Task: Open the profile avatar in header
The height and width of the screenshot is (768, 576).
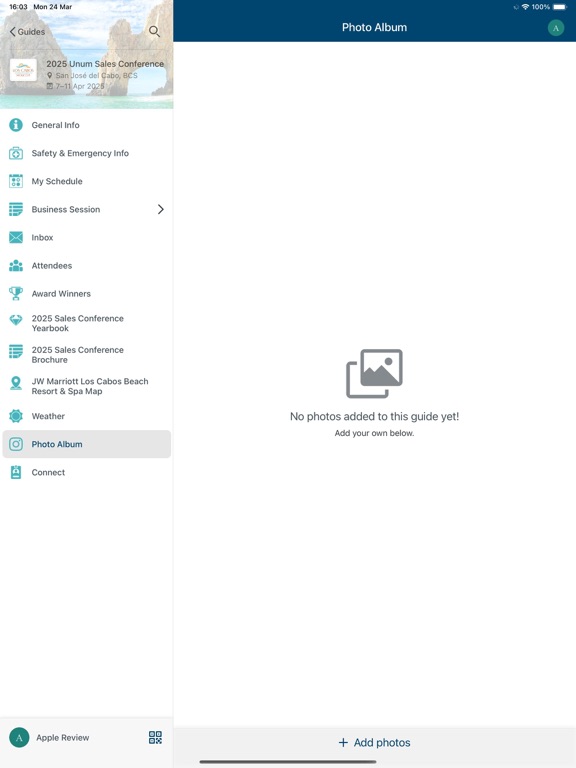Action: 555,28
